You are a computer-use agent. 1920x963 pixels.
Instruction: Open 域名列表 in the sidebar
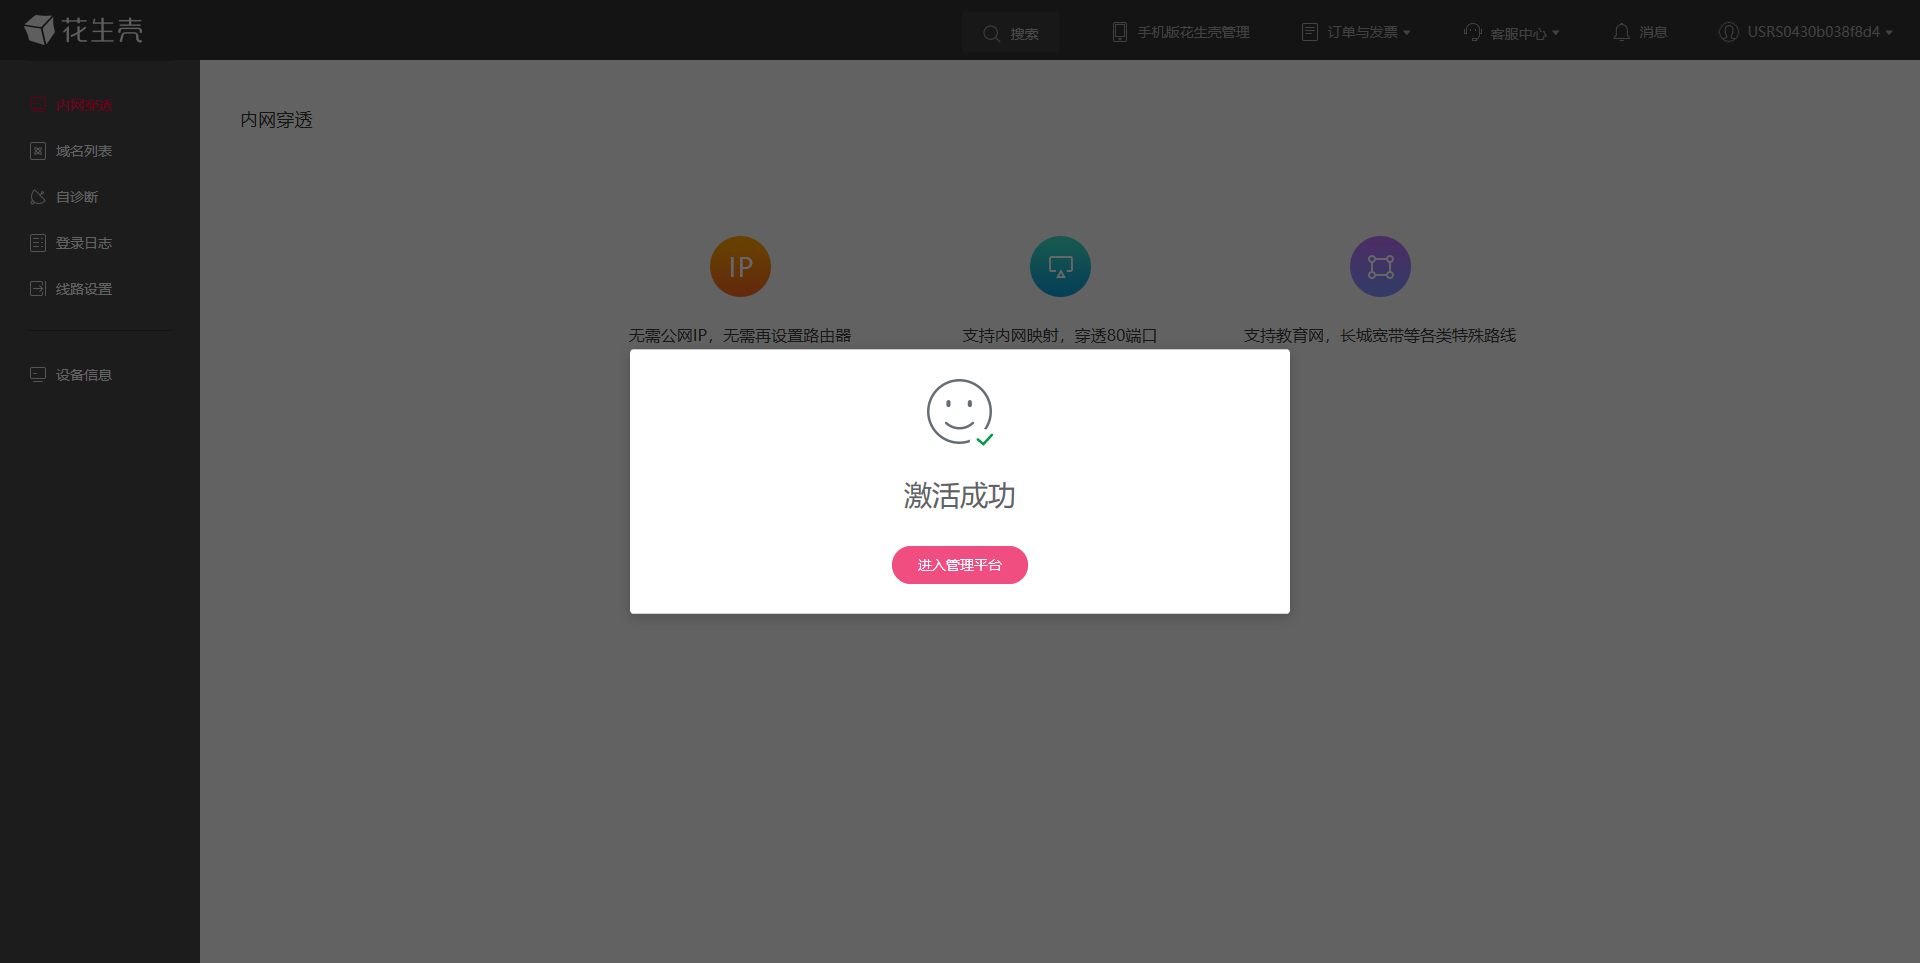coord(83,151)
